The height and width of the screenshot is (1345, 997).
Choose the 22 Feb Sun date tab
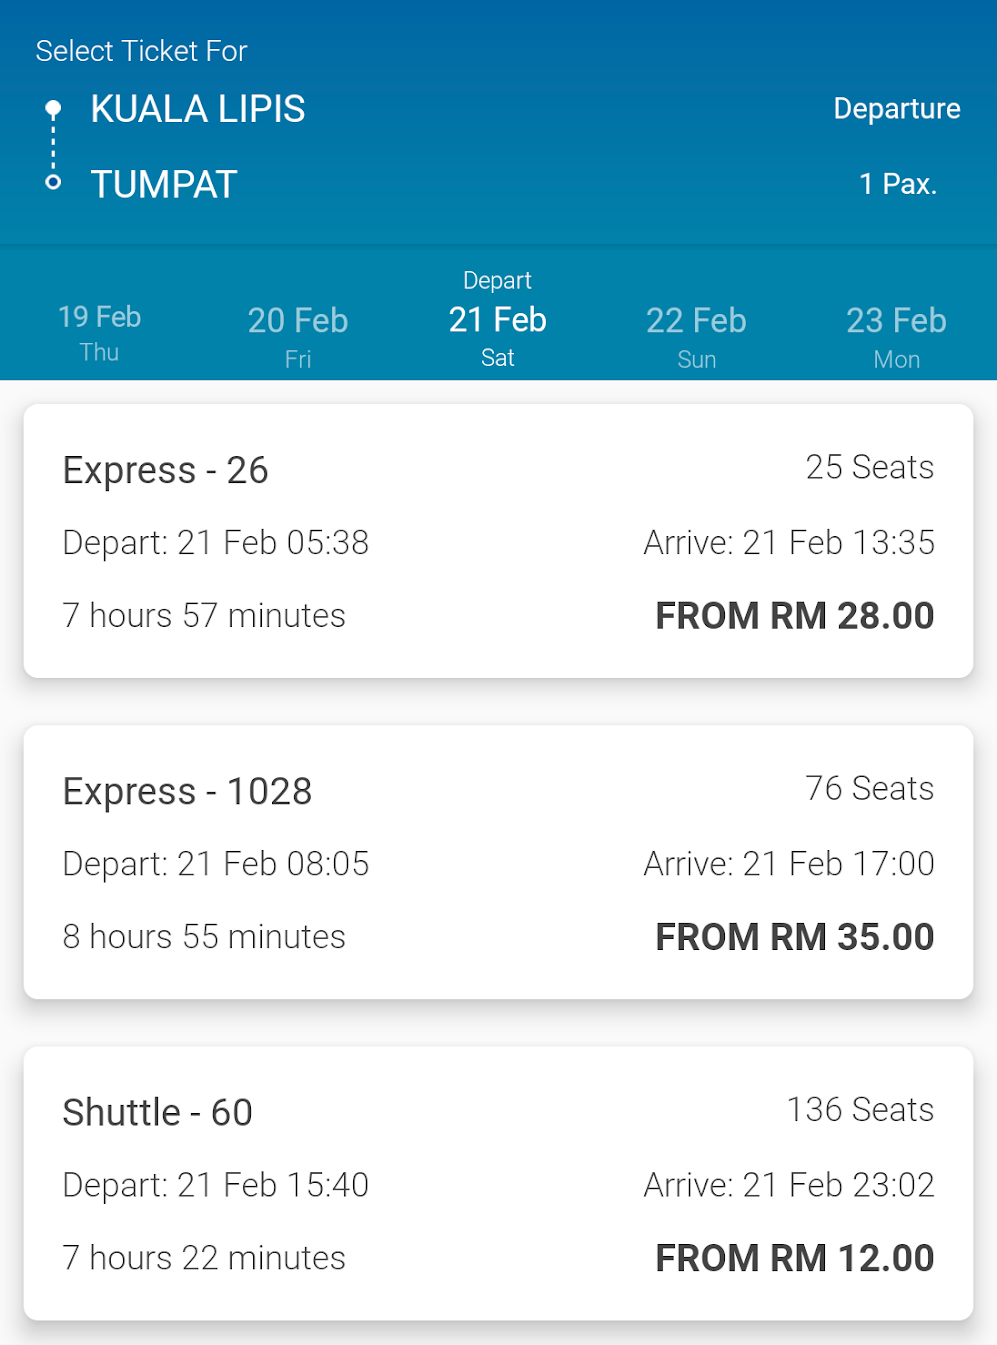click(696, 335)
